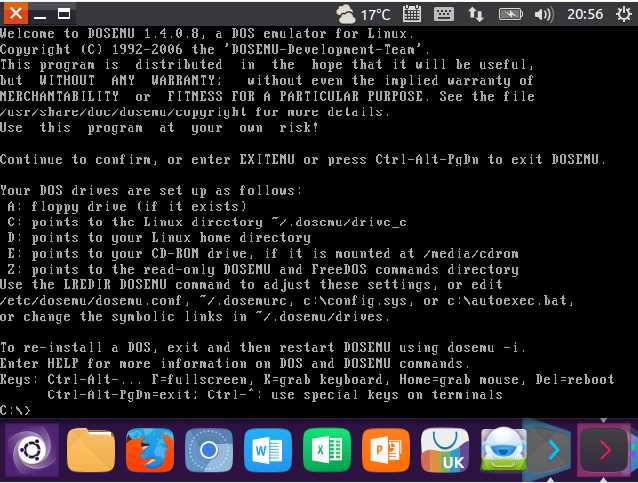Click the 'D: points to your Linux home directory' line
The width and height of the screenshot is (638, 483).
159,238
